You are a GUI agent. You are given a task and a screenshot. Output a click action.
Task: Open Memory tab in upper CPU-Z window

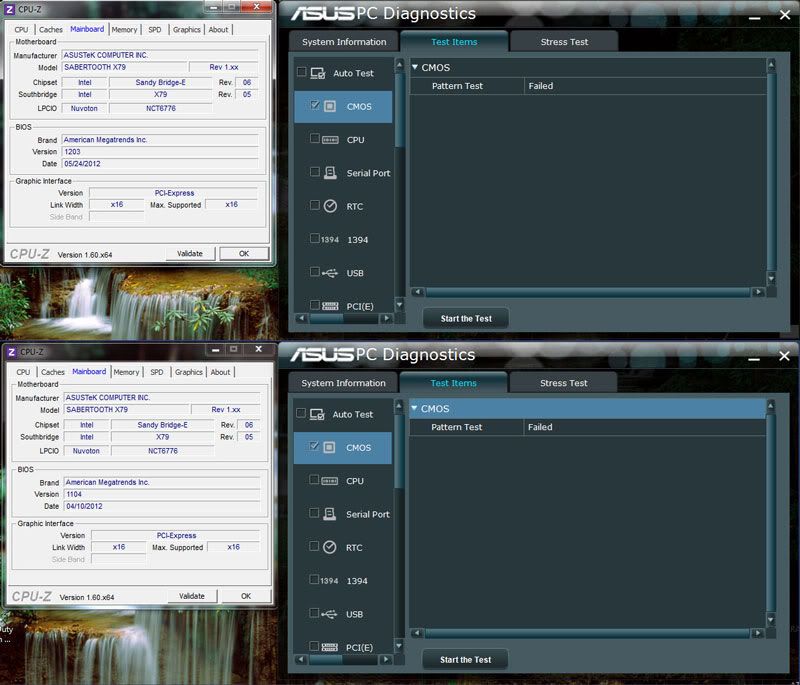coord(124,30)
